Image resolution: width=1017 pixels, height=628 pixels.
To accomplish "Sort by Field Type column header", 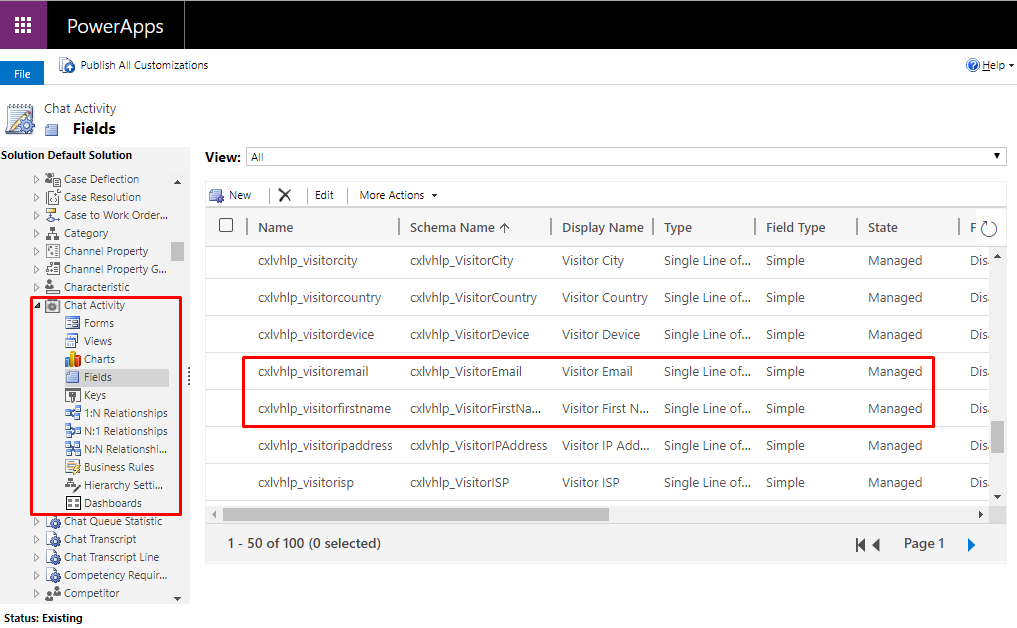I will tap(795, 228).
